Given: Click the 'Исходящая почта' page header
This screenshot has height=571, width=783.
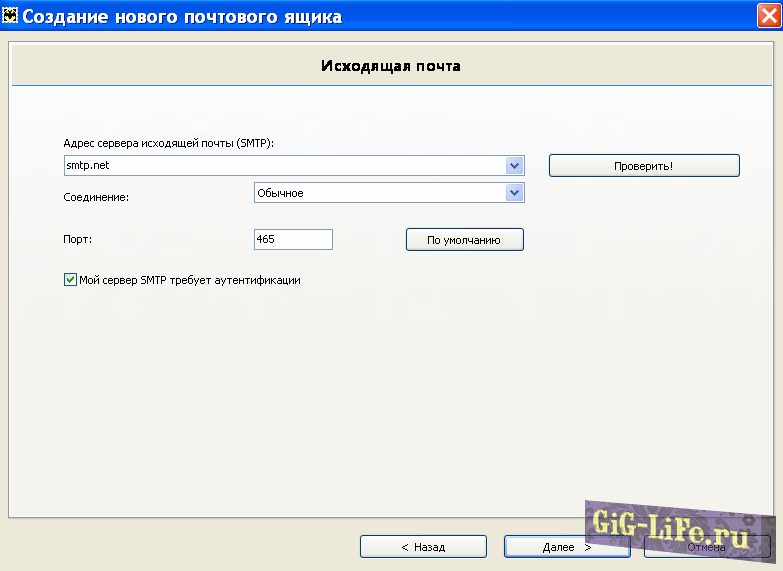Looking at the screenshot, I should coord(390,66).
